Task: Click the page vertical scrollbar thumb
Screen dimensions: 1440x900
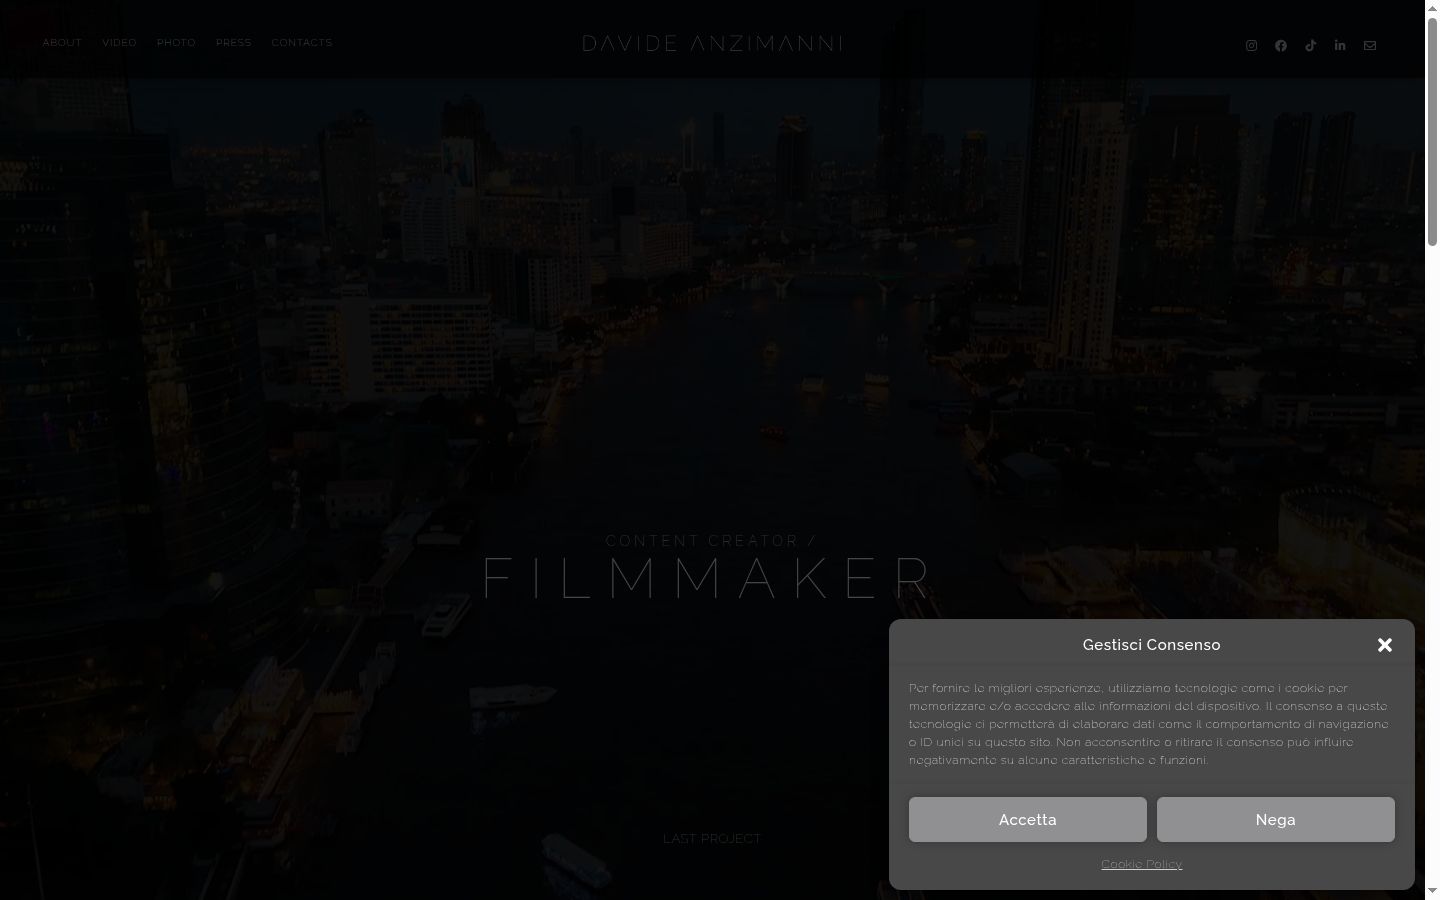Action: [x=1432, y=130]
